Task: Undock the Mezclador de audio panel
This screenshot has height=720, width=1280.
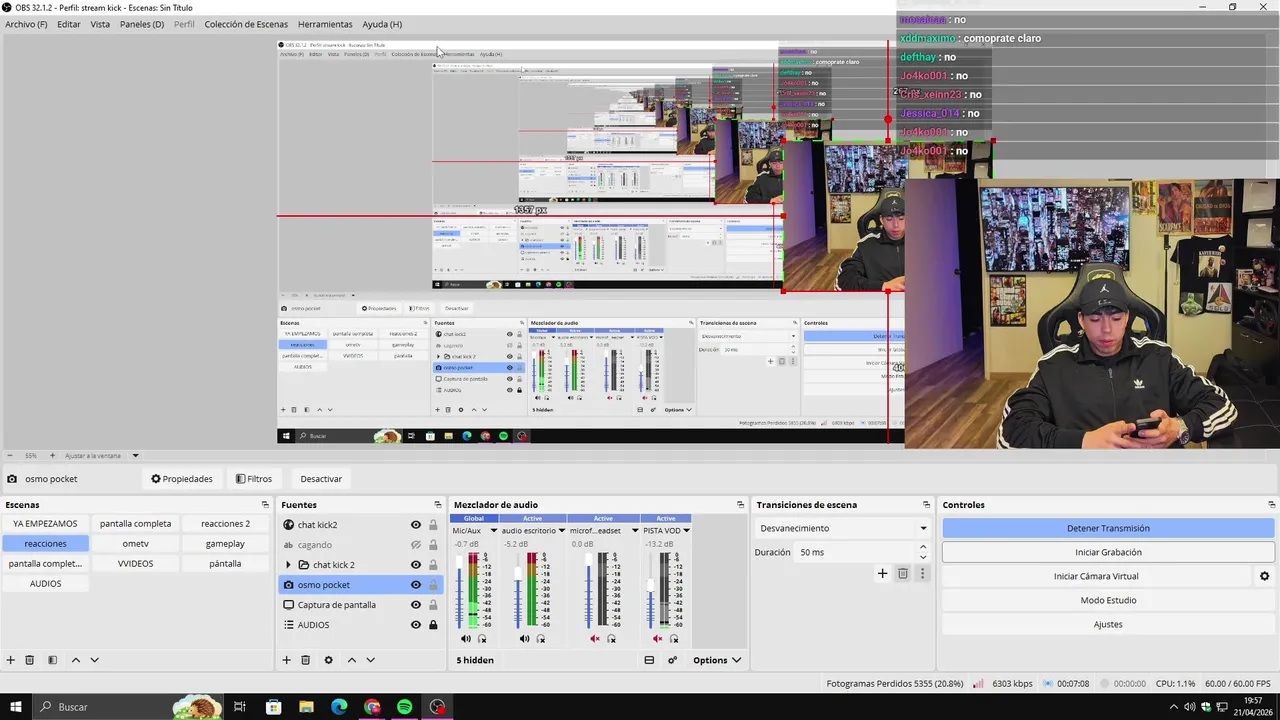Action: coord(740,505)
